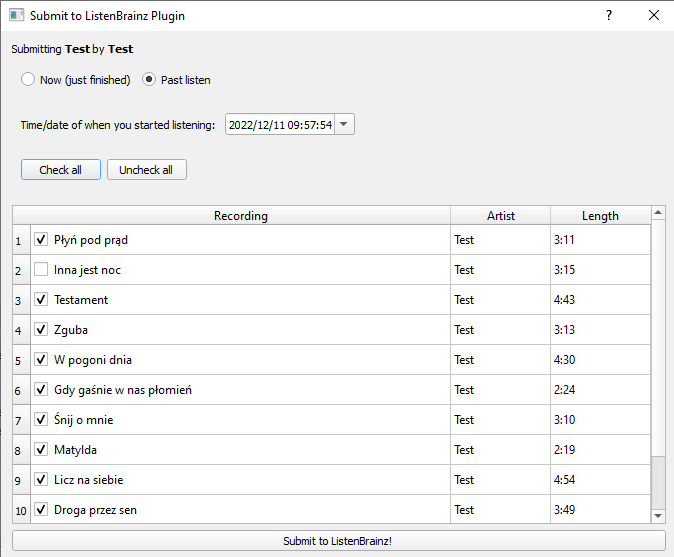This screenshot has width=674, height=557.
Task: Select row header number 8
Action: pos(21,450)
